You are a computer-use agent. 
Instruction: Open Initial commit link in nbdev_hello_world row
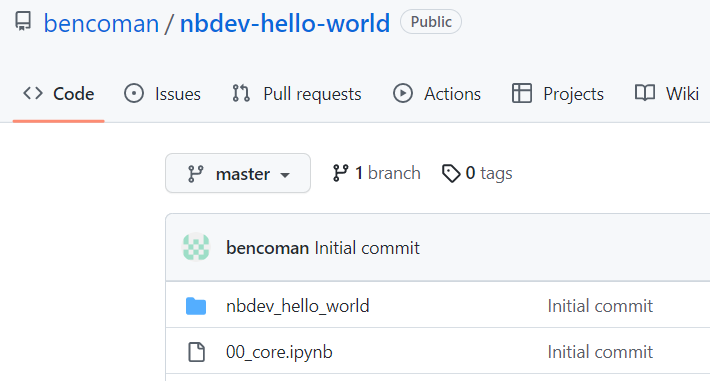(600, 306)
